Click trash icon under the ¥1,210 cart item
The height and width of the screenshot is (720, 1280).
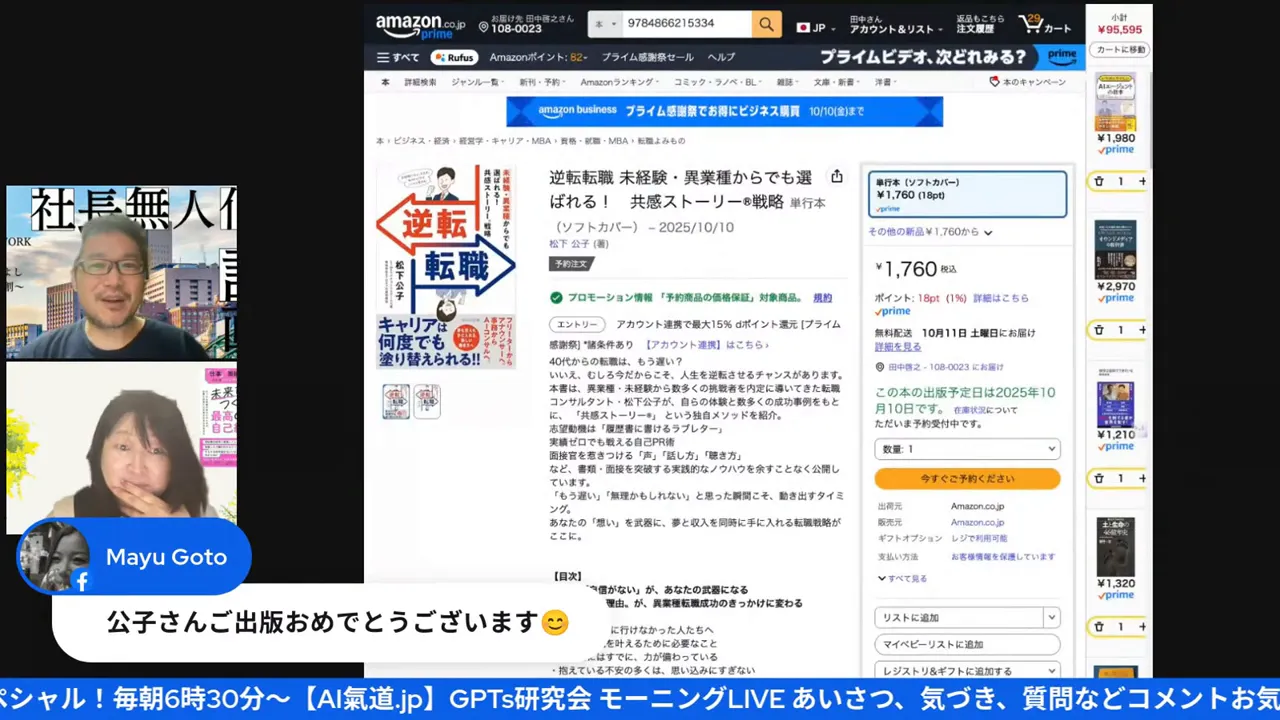pyautogui.click(x=1099, y=478)
